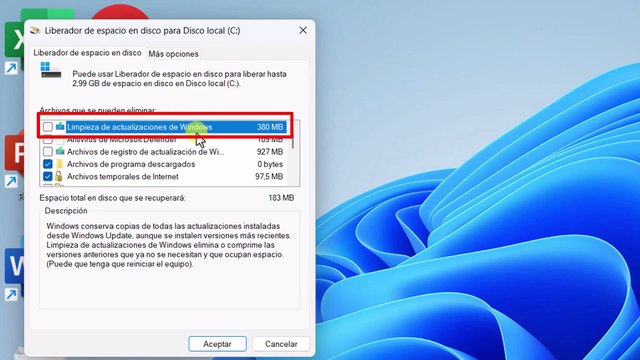Click the 380 MB size value

click(270, 127)
